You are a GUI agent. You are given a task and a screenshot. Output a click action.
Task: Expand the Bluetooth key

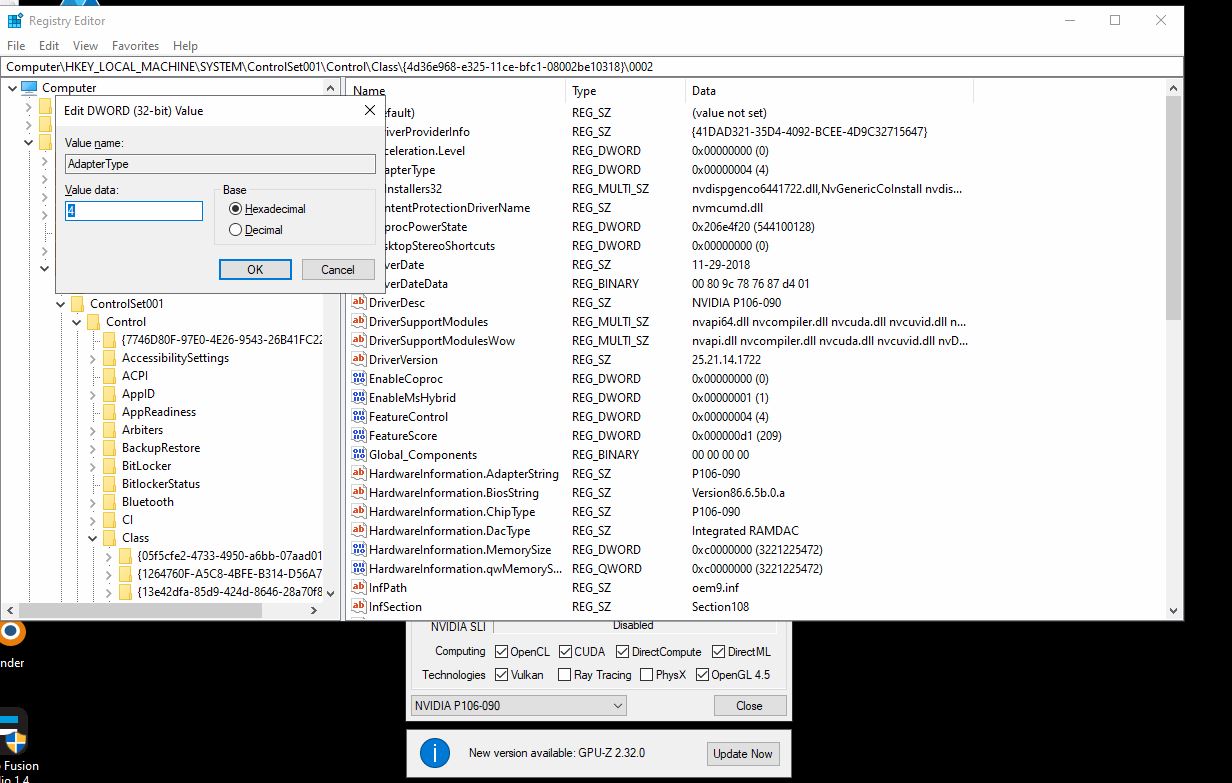pyautogui.click(x=93, y=502)
